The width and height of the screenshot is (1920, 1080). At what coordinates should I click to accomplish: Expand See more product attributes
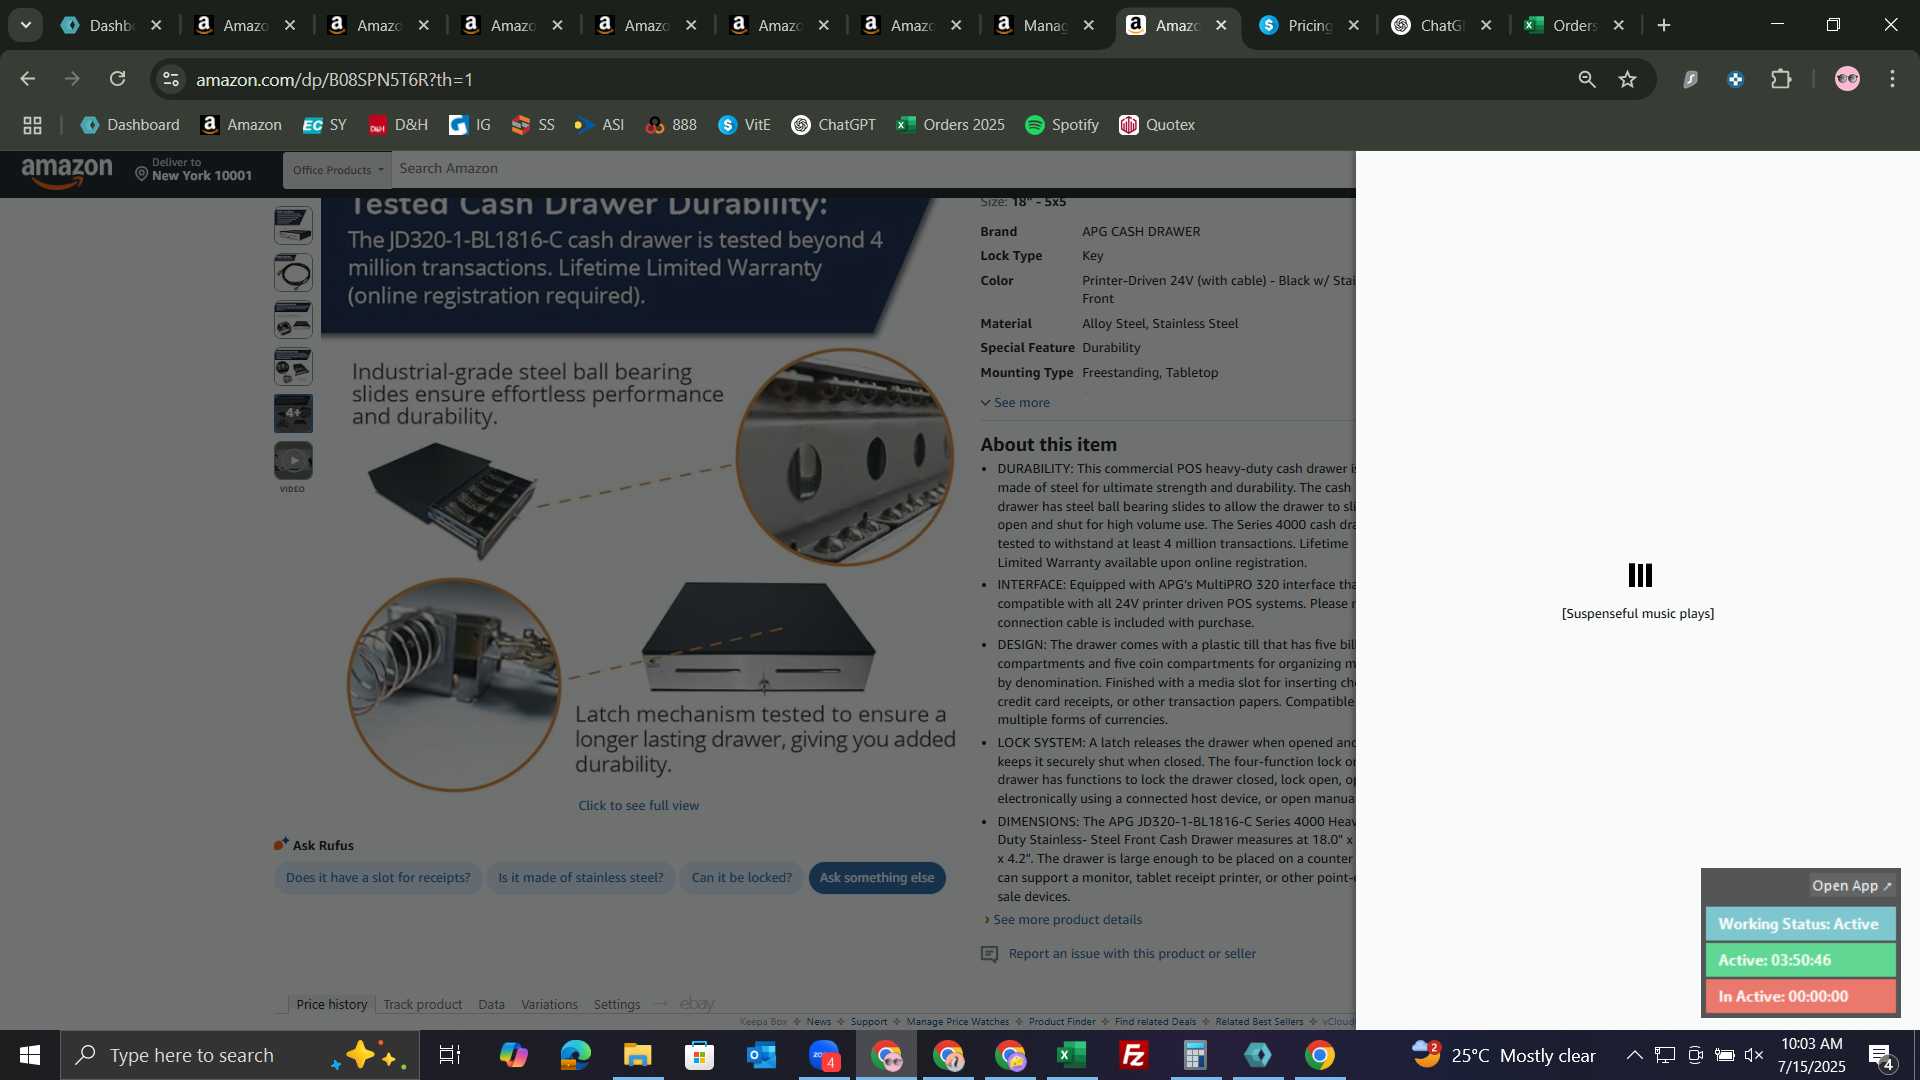coord(1015,403)
